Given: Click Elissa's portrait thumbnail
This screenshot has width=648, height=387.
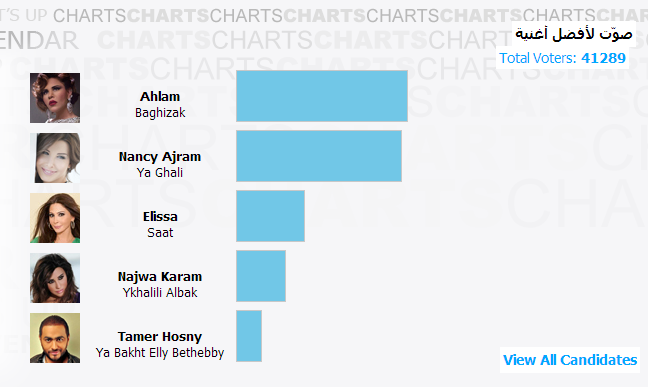Looking at the screenshot, I should click(55, 218).
